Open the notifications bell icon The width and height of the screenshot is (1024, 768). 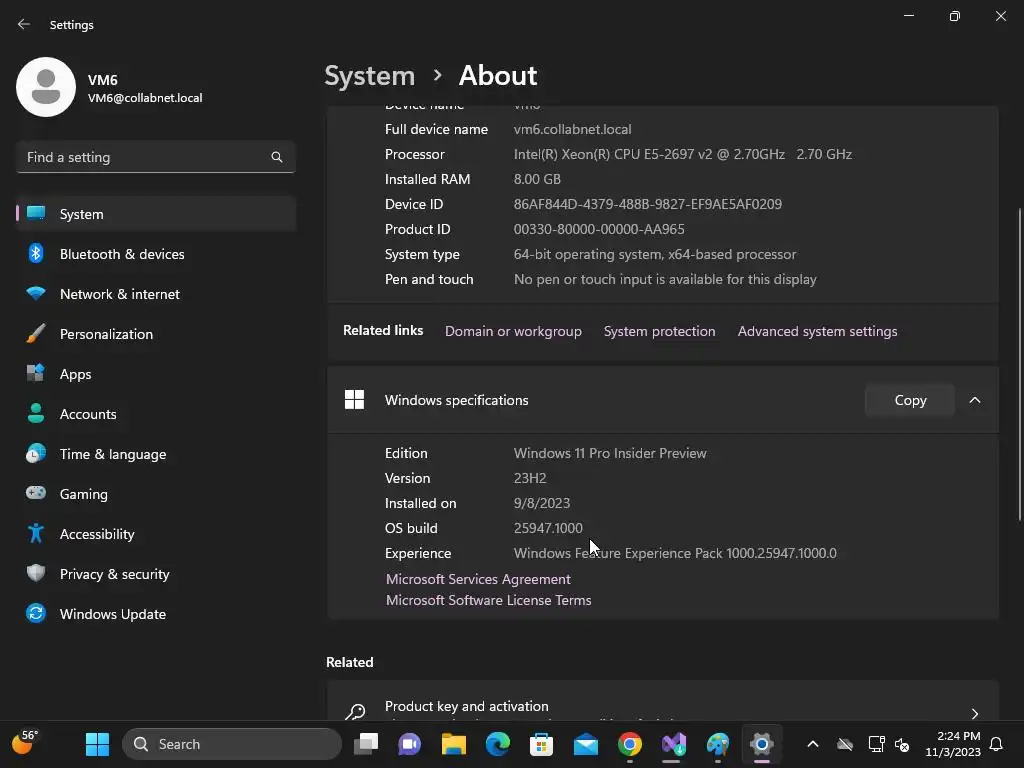[x=996, y=744]
